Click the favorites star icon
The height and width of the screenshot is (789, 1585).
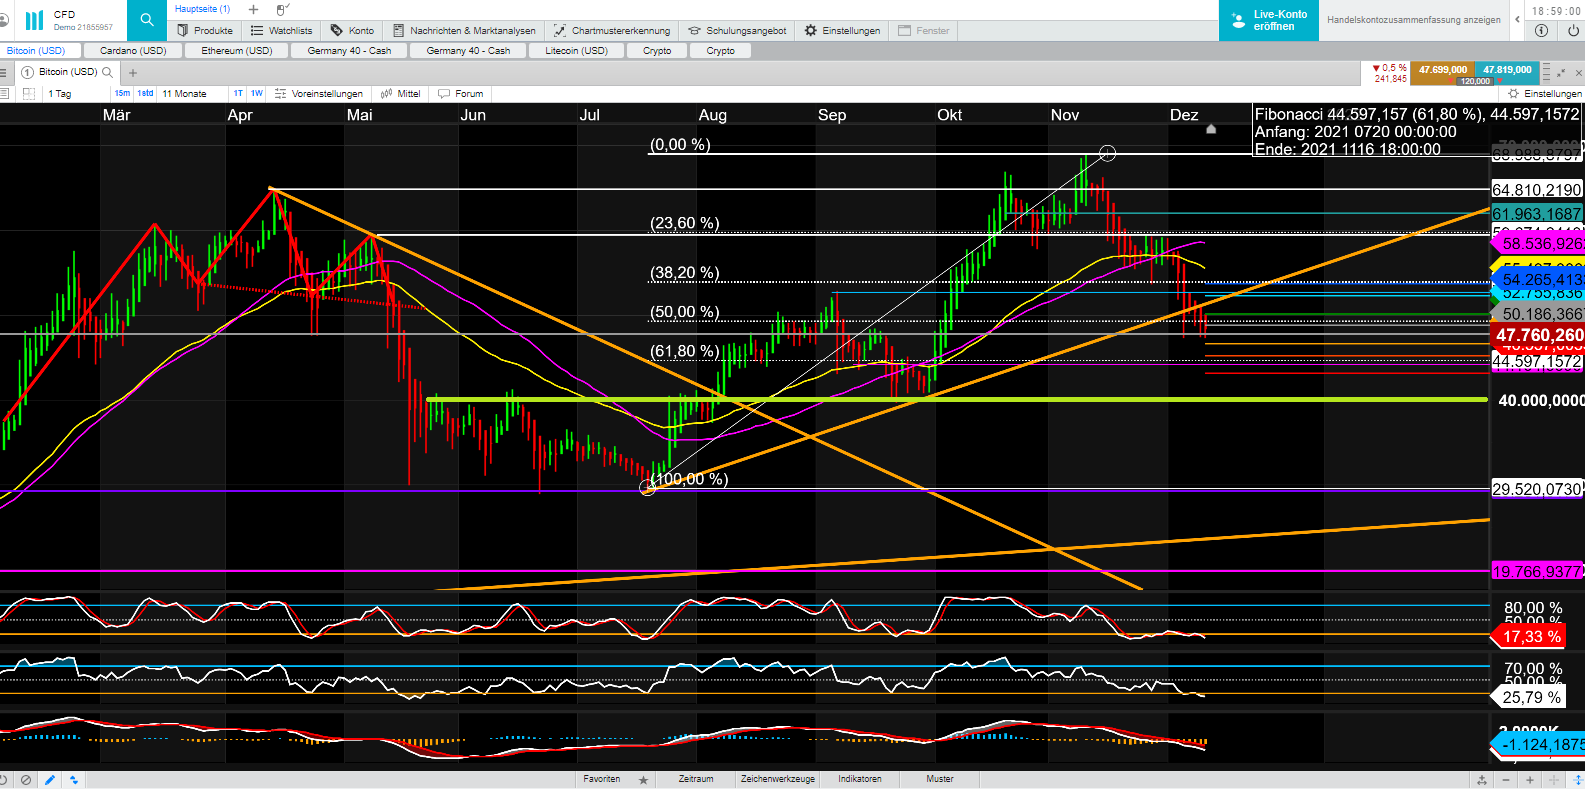point(643,780)
